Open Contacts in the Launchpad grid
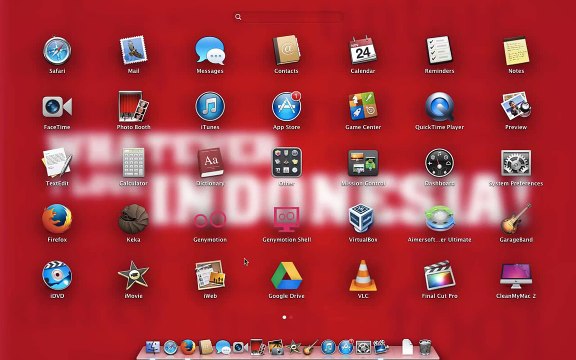Screen dimensions: 576x360 286,50
